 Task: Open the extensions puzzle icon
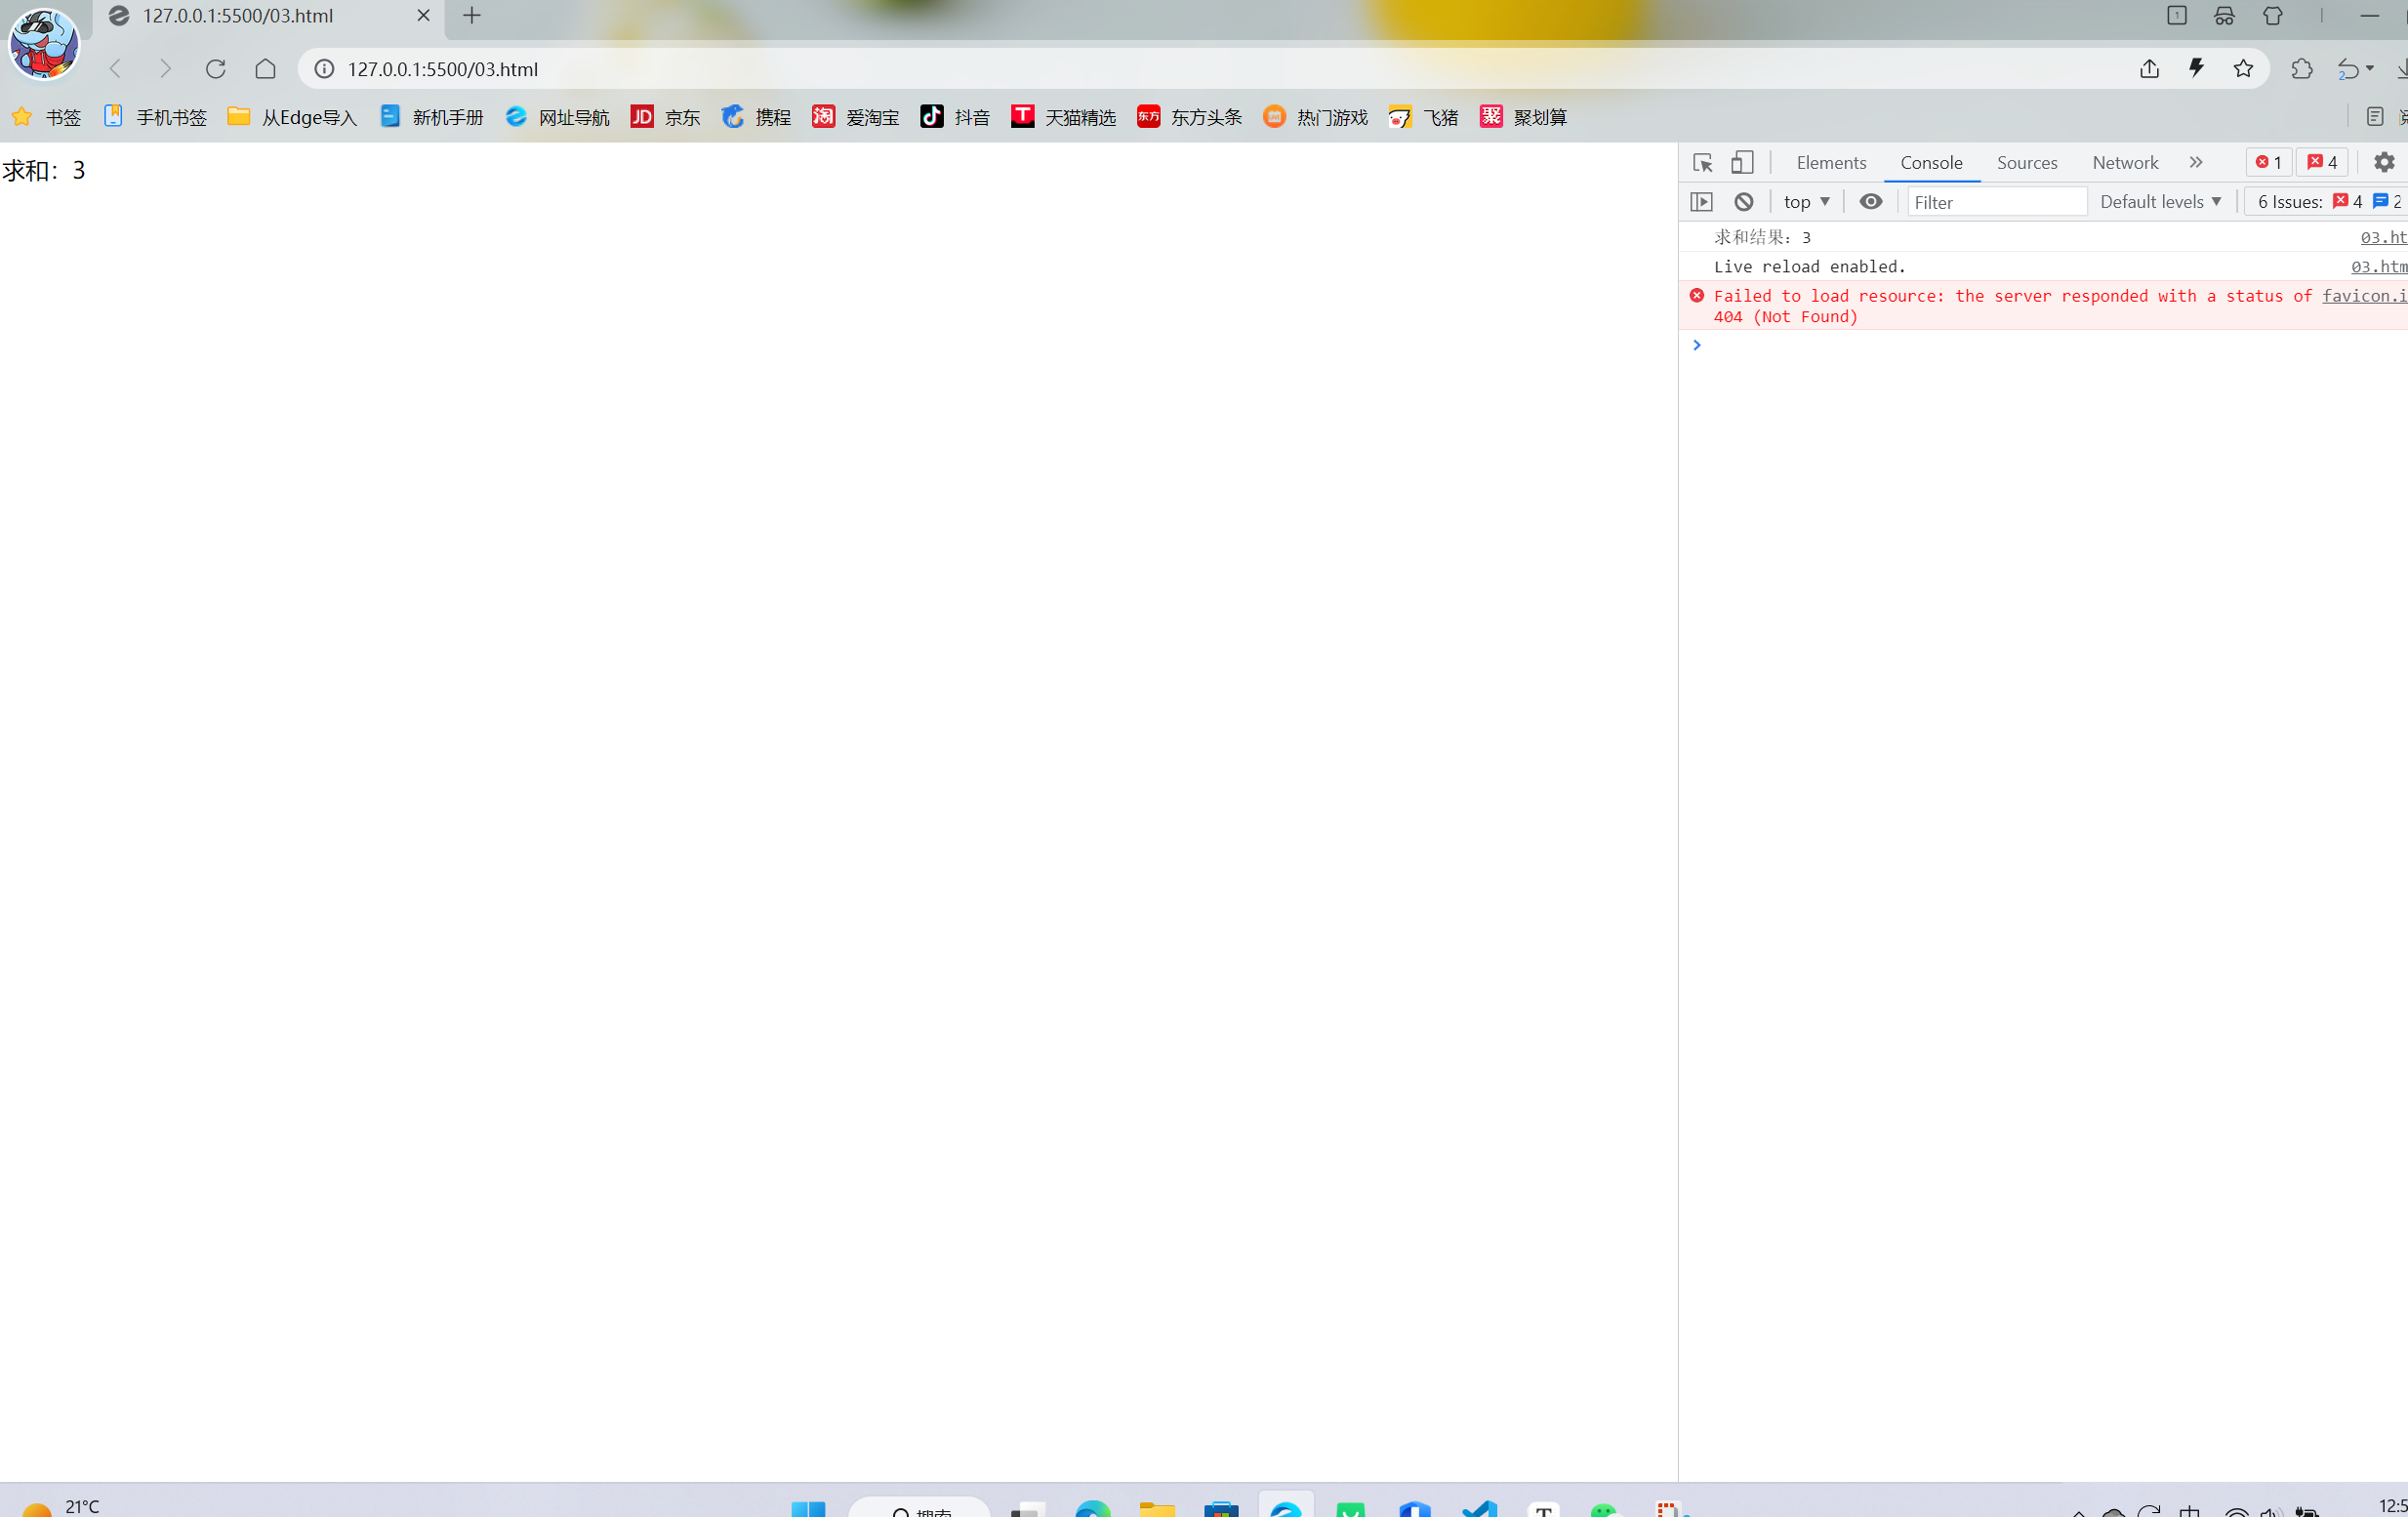tap(2301, 69)
